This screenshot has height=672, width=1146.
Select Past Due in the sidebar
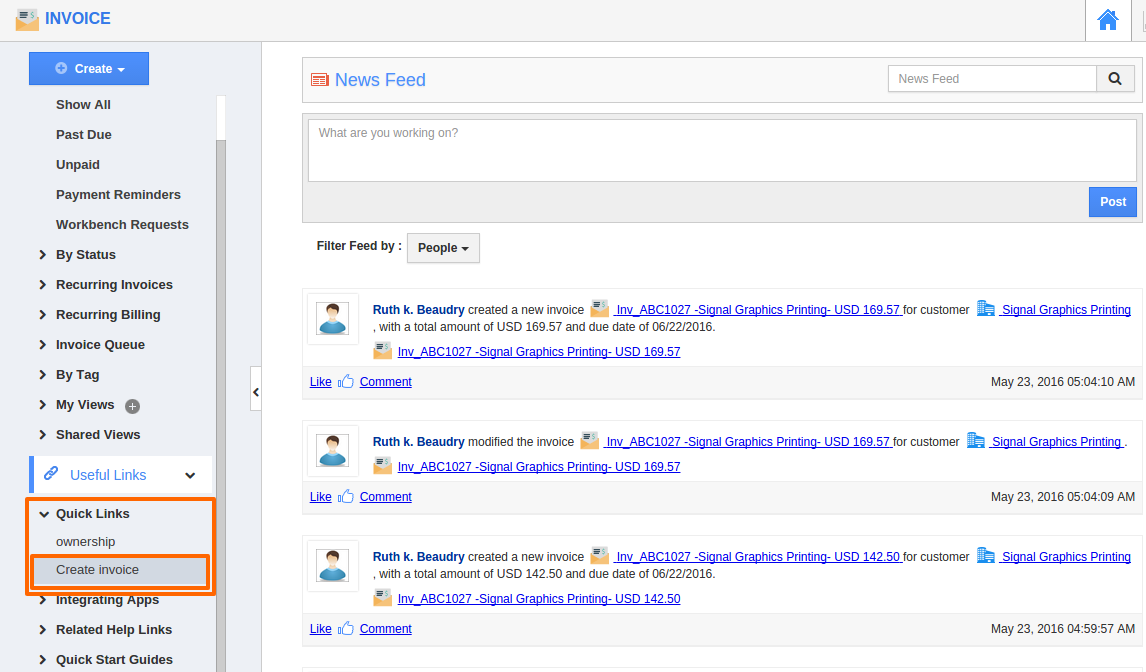[84, 135]
